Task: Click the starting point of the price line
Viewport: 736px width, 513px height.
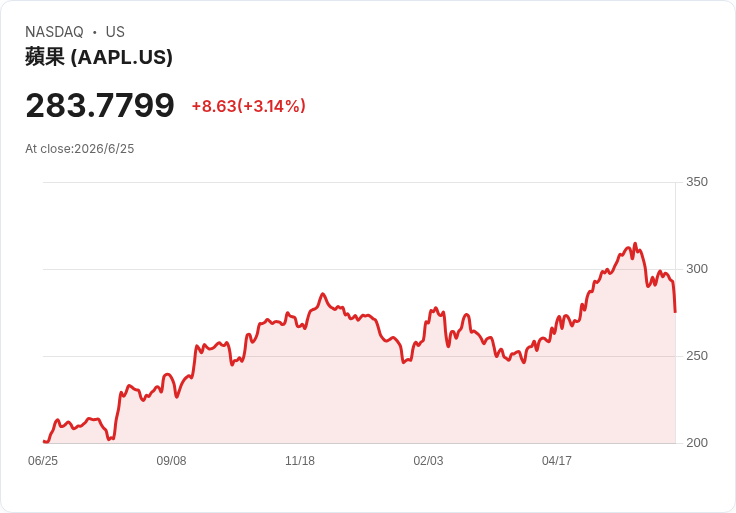Action: pyautogui.click(x=44, y=441)
